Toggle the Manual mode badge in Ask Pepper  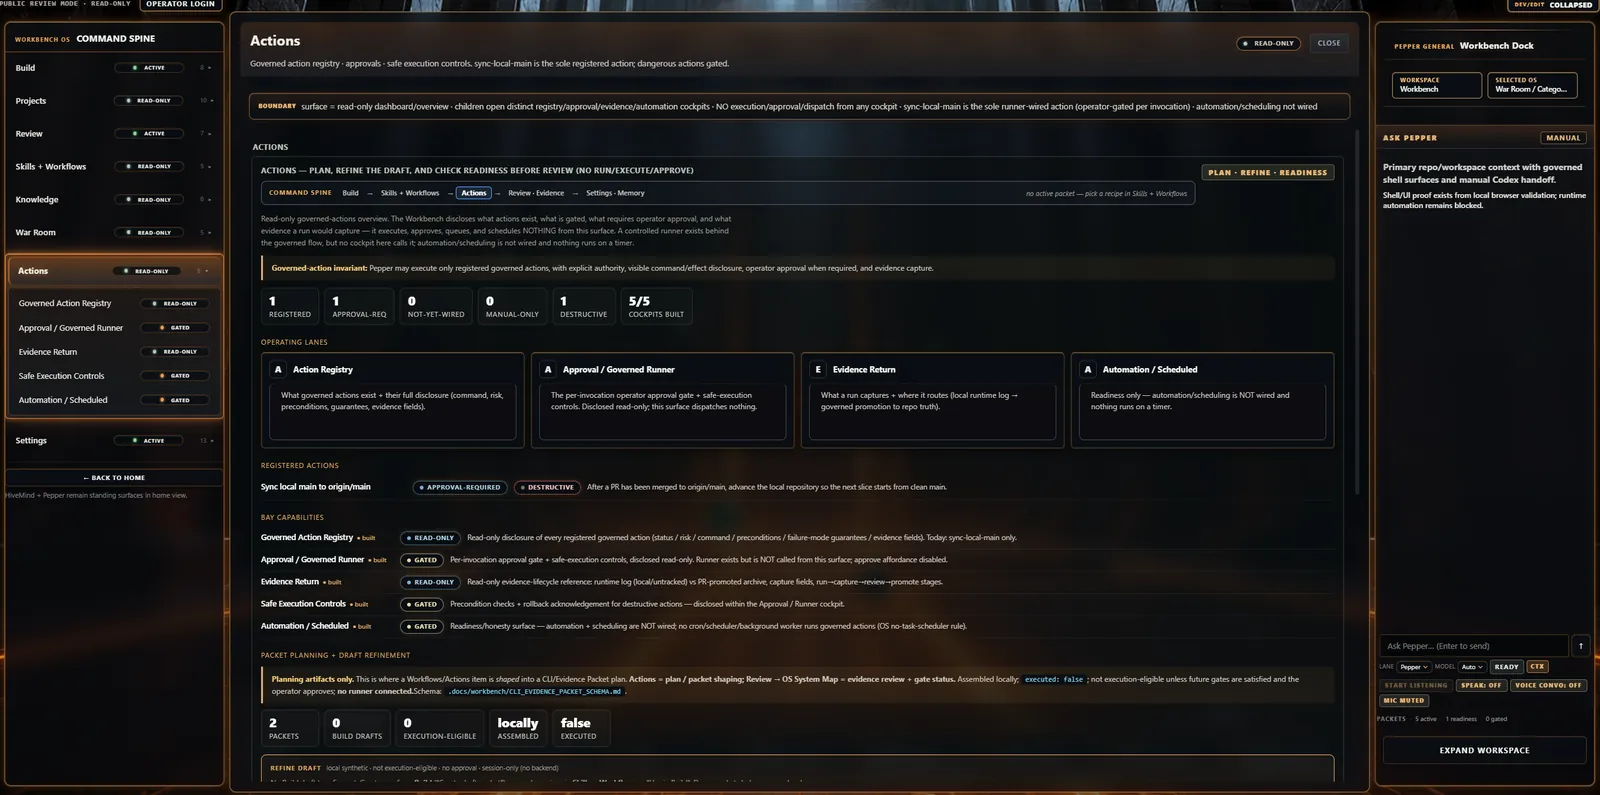(x=1563, y=138)
